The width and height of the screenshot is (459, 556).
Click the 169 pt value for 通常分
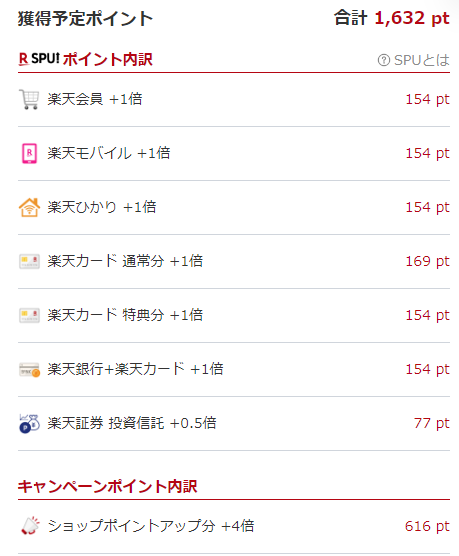pos(427,261)
